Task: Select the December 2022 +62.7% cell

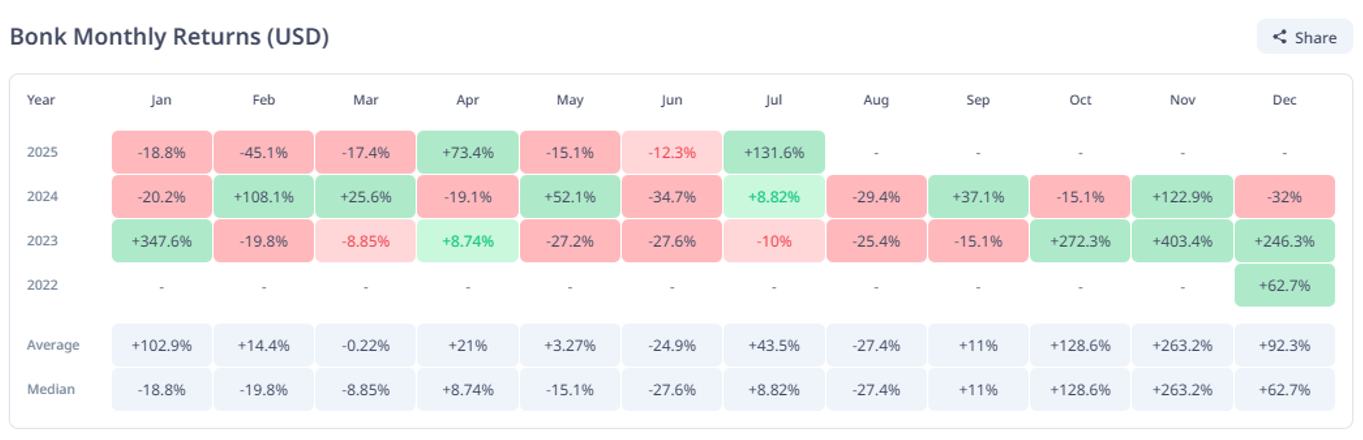Action: click(1284, 285)
